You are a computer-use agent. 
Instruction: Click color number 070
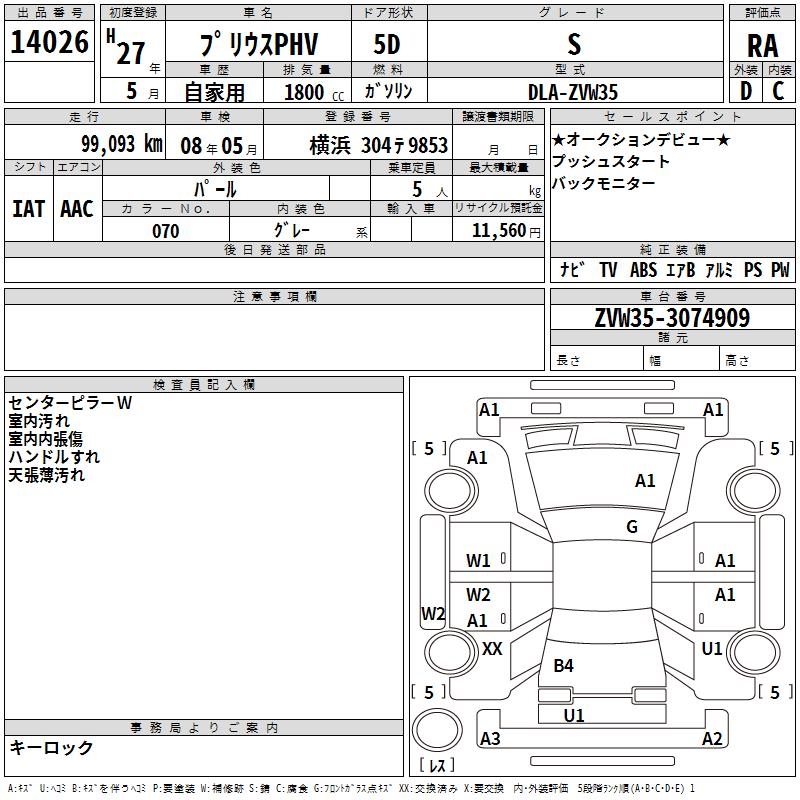(x=166, y=231)
